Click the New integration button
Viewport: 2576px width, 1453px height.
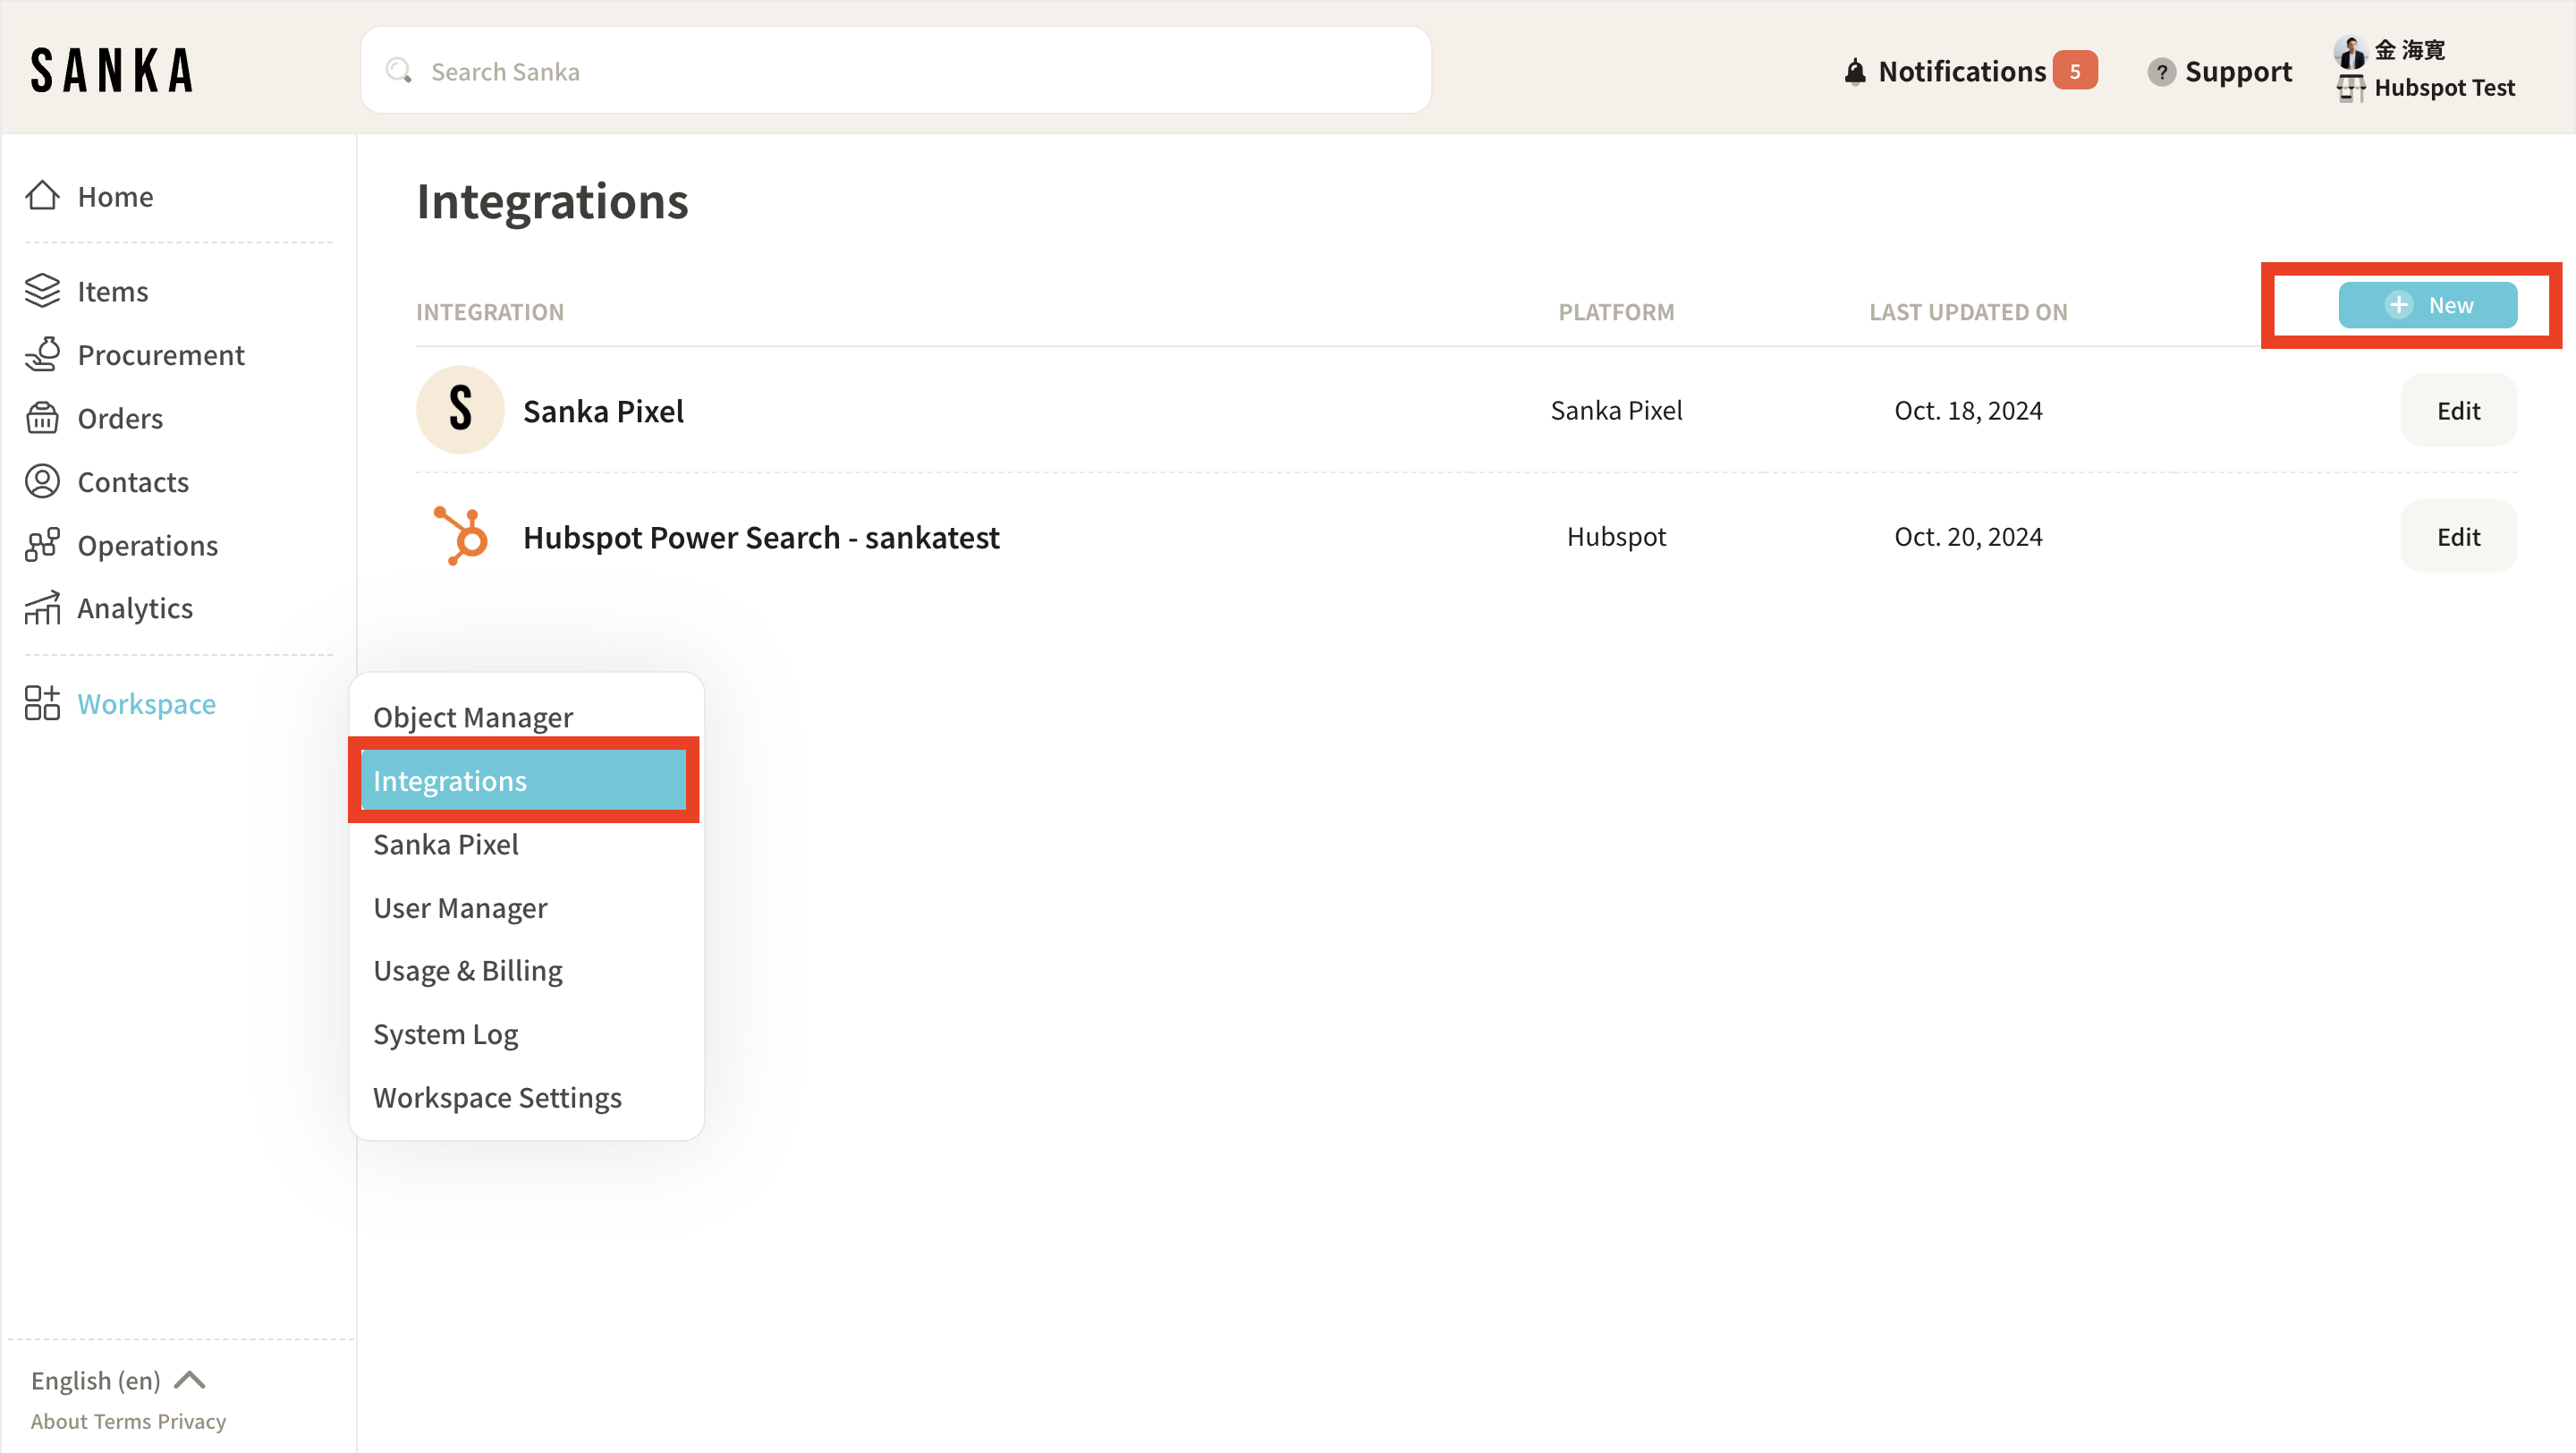tap(2427, 305)
